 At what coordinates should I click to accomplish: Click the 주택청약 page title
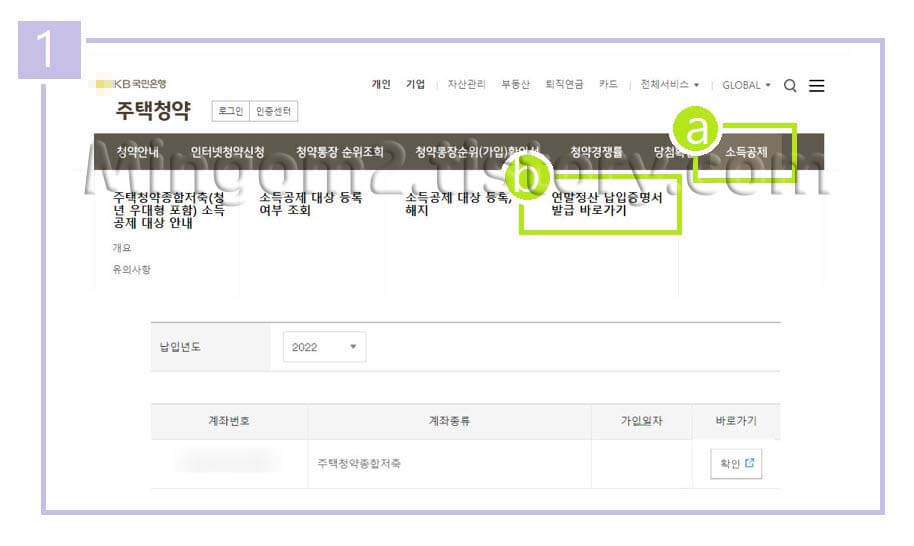point(153,110)
